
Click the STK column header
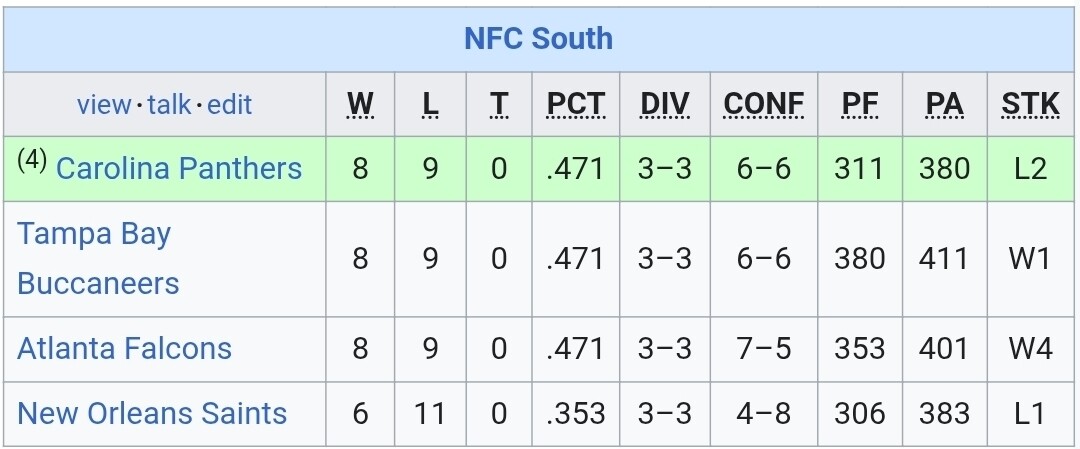1030,104
